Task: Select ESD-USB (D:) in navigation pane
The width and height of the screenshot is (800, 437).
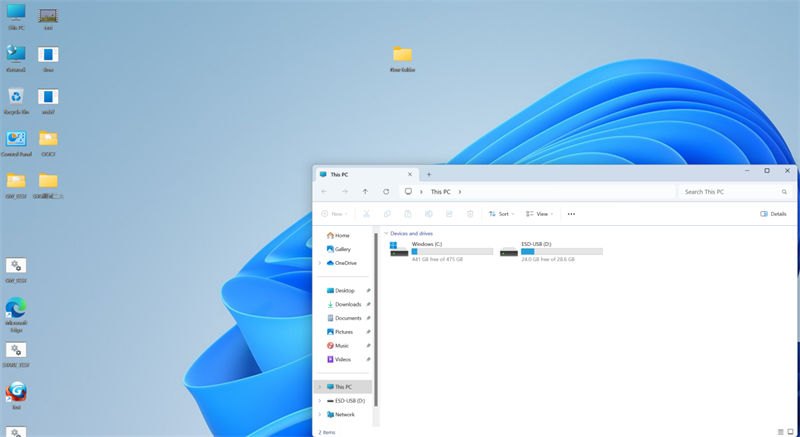Action: click(346, 401)
